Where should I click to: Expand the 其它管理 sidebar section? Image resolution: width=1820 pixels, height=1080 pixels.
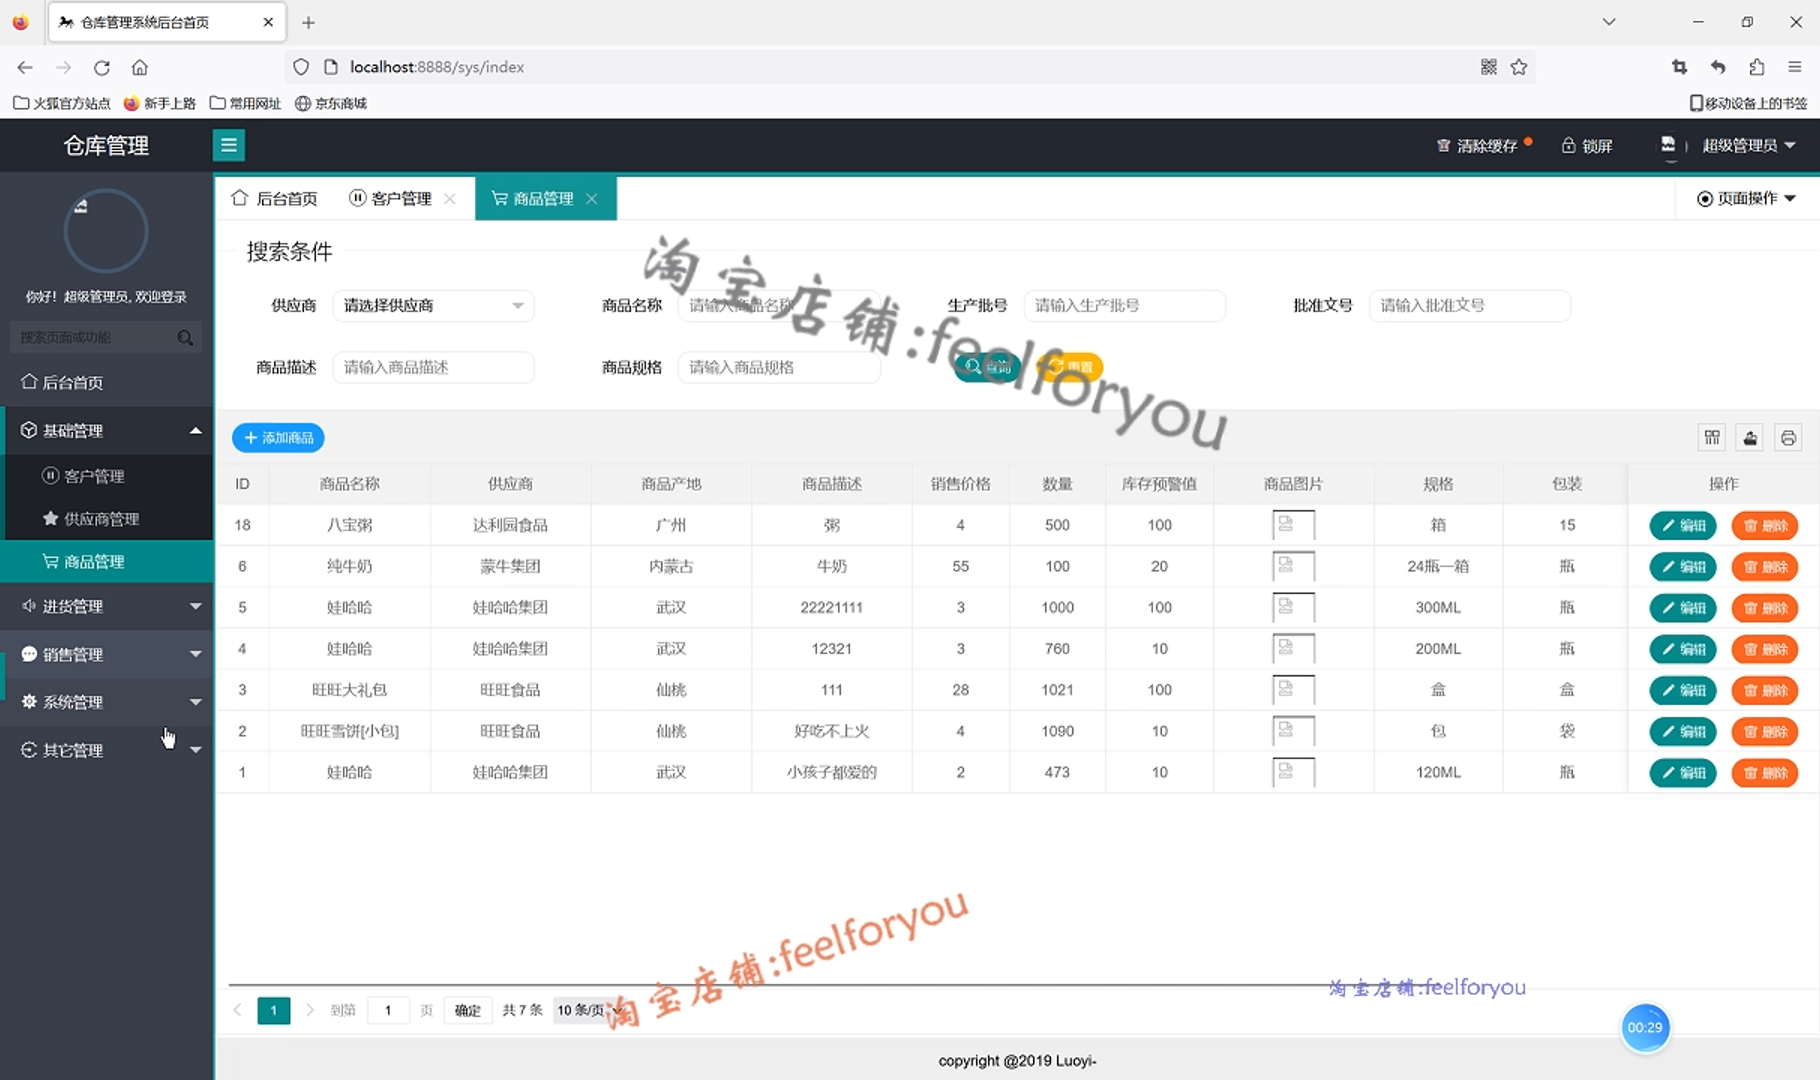point(106,750)
